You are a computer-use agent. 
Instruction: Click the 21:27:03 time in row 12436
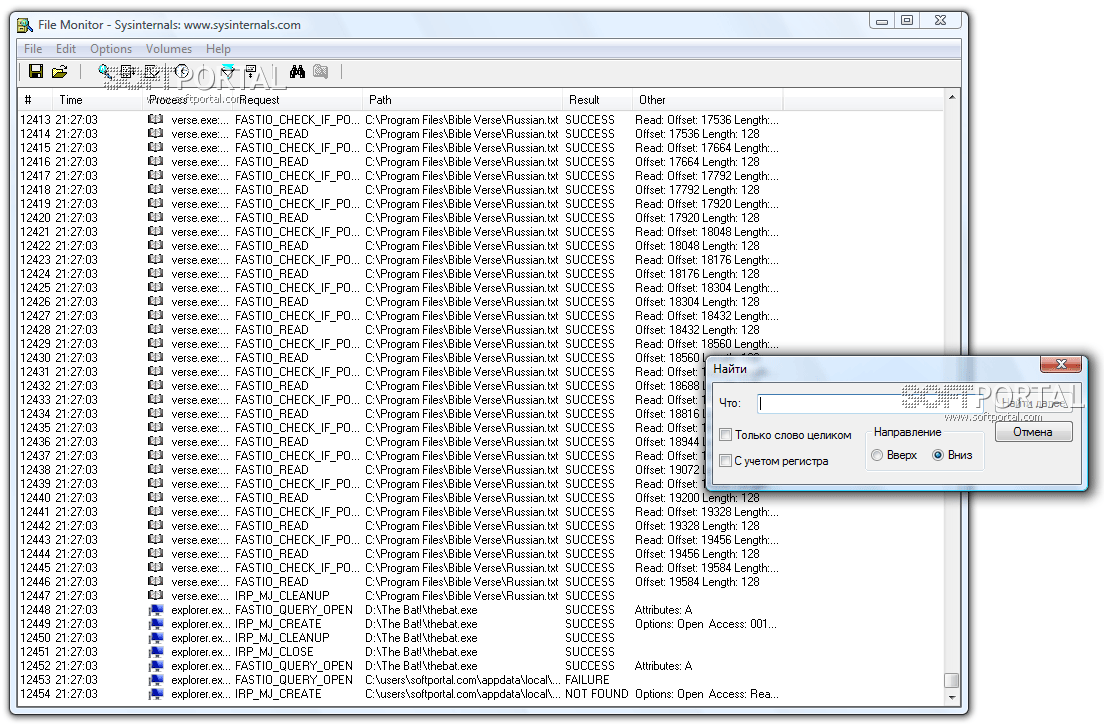[x=77, y=442]
